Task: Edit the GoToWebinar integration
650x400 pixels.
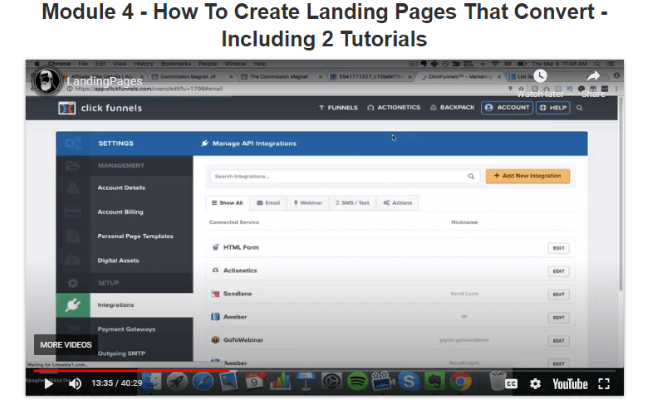Action: (559, 341)
